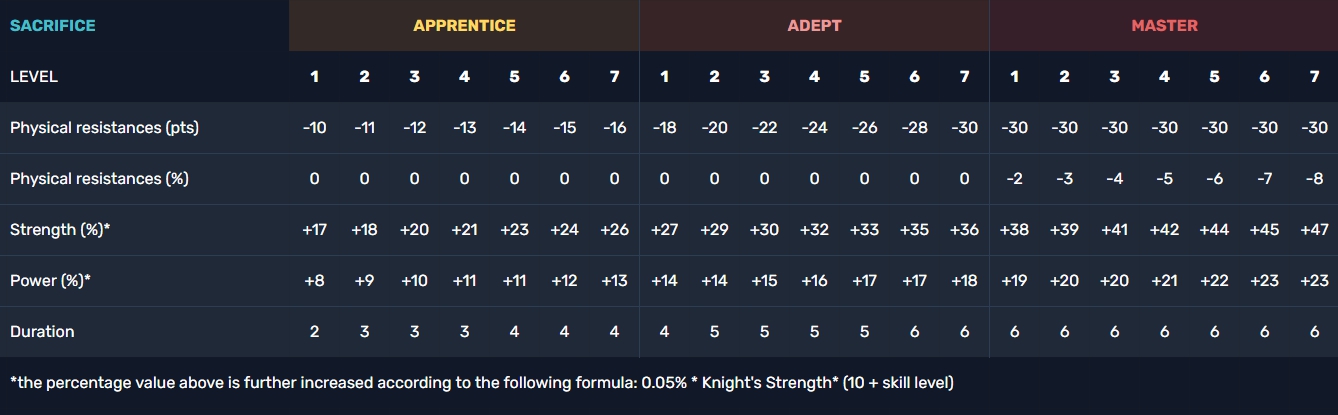The height and width of the screenshot is (415, 1338).
Task: Click the -8 Physical resistances percent value
Action: coord(1314,179)
